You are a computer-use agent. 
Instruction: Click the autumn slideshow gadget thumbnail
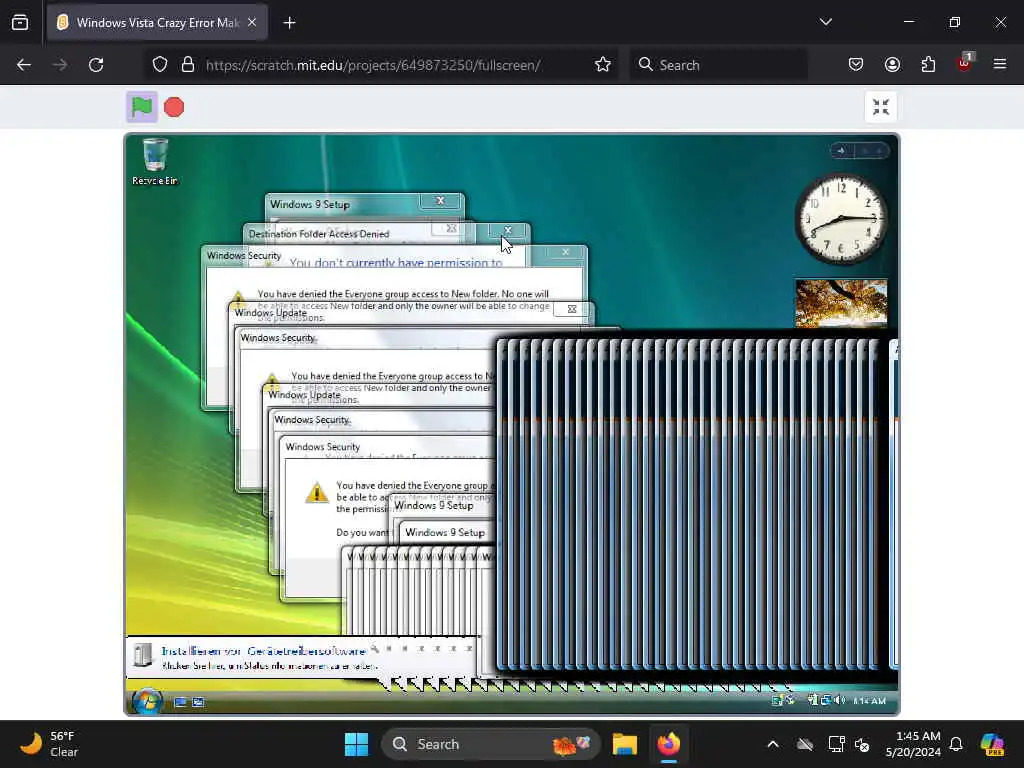coord(841,303)
